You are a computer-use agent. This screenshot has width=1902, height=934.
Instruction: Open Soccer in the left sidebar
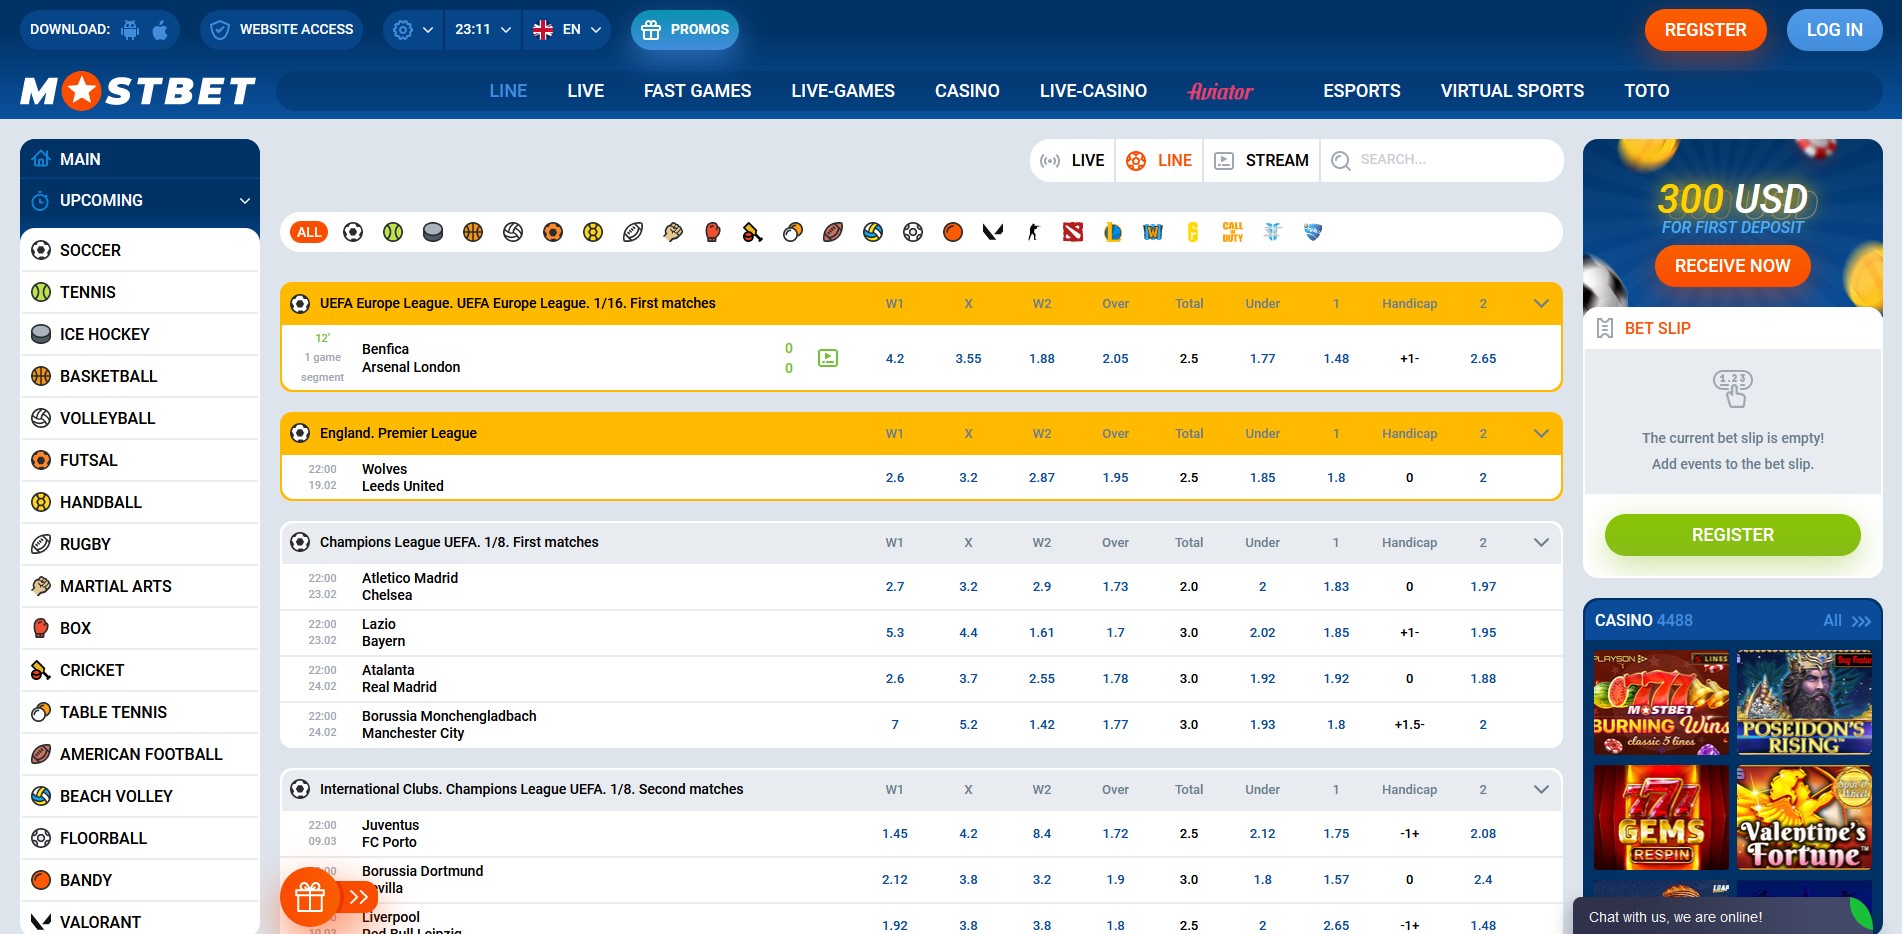tap(140, 250)
